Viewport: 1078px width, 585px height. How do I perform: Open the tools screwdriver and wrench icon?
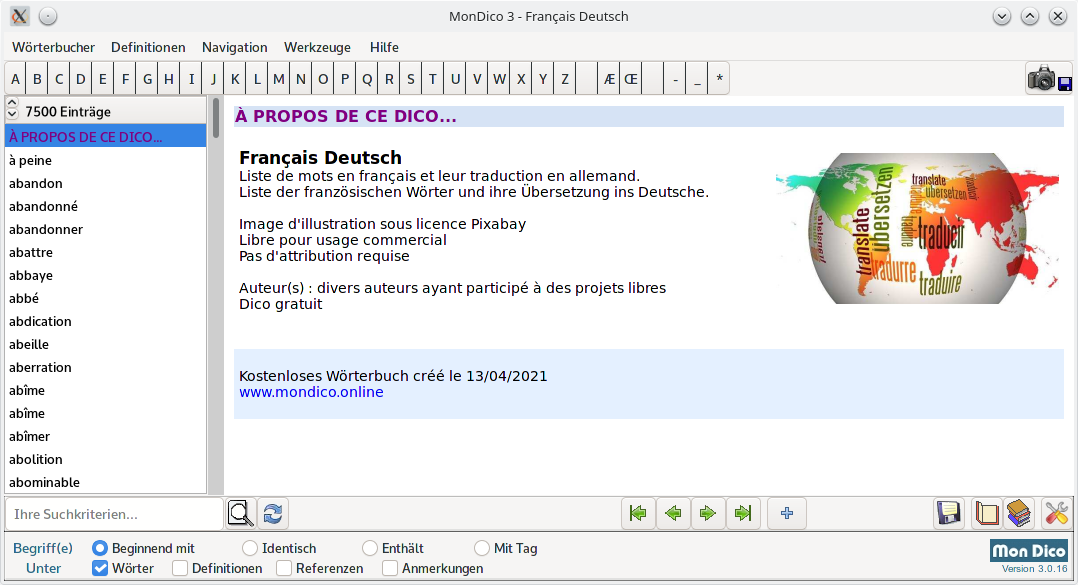point(1057,514)
